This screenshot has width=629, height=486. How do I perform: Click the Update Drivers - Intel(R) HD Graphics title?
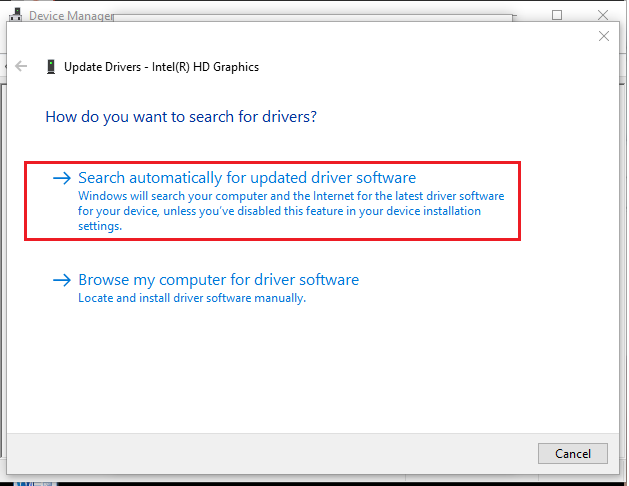[x=161, y=67]
